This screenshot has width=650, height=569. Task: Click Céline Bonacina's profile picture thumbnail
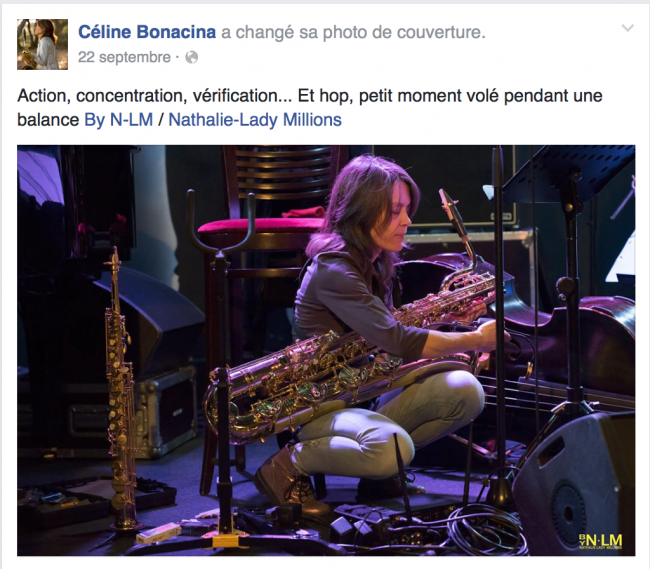42,44
